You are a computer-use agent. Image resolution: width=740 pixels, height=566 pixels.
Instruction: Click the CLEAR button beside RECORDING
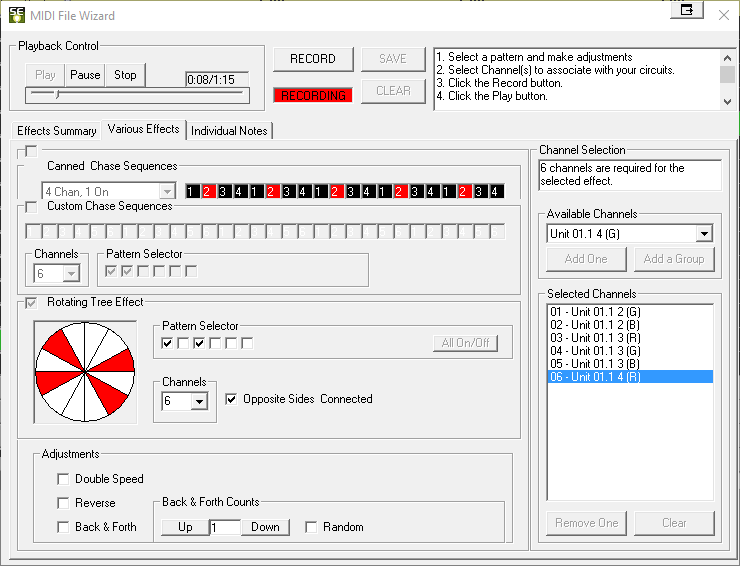(x=393, y=91)
